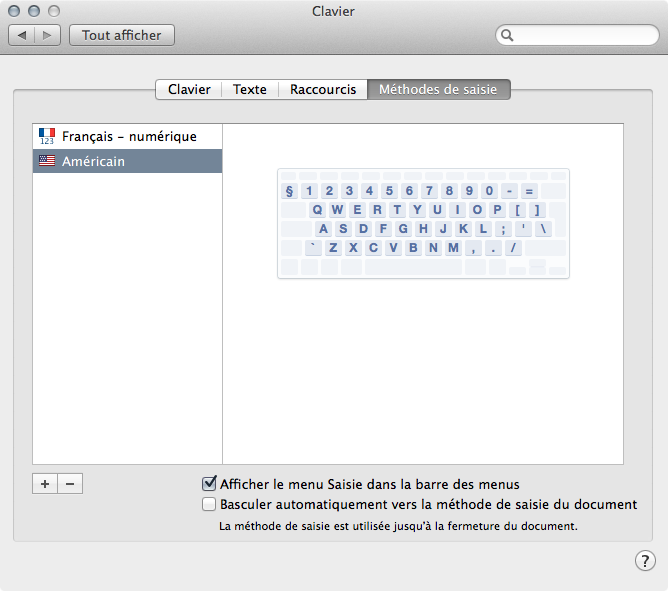
Task: Click the American flag icon in list
Action: (x=46, y=161)
